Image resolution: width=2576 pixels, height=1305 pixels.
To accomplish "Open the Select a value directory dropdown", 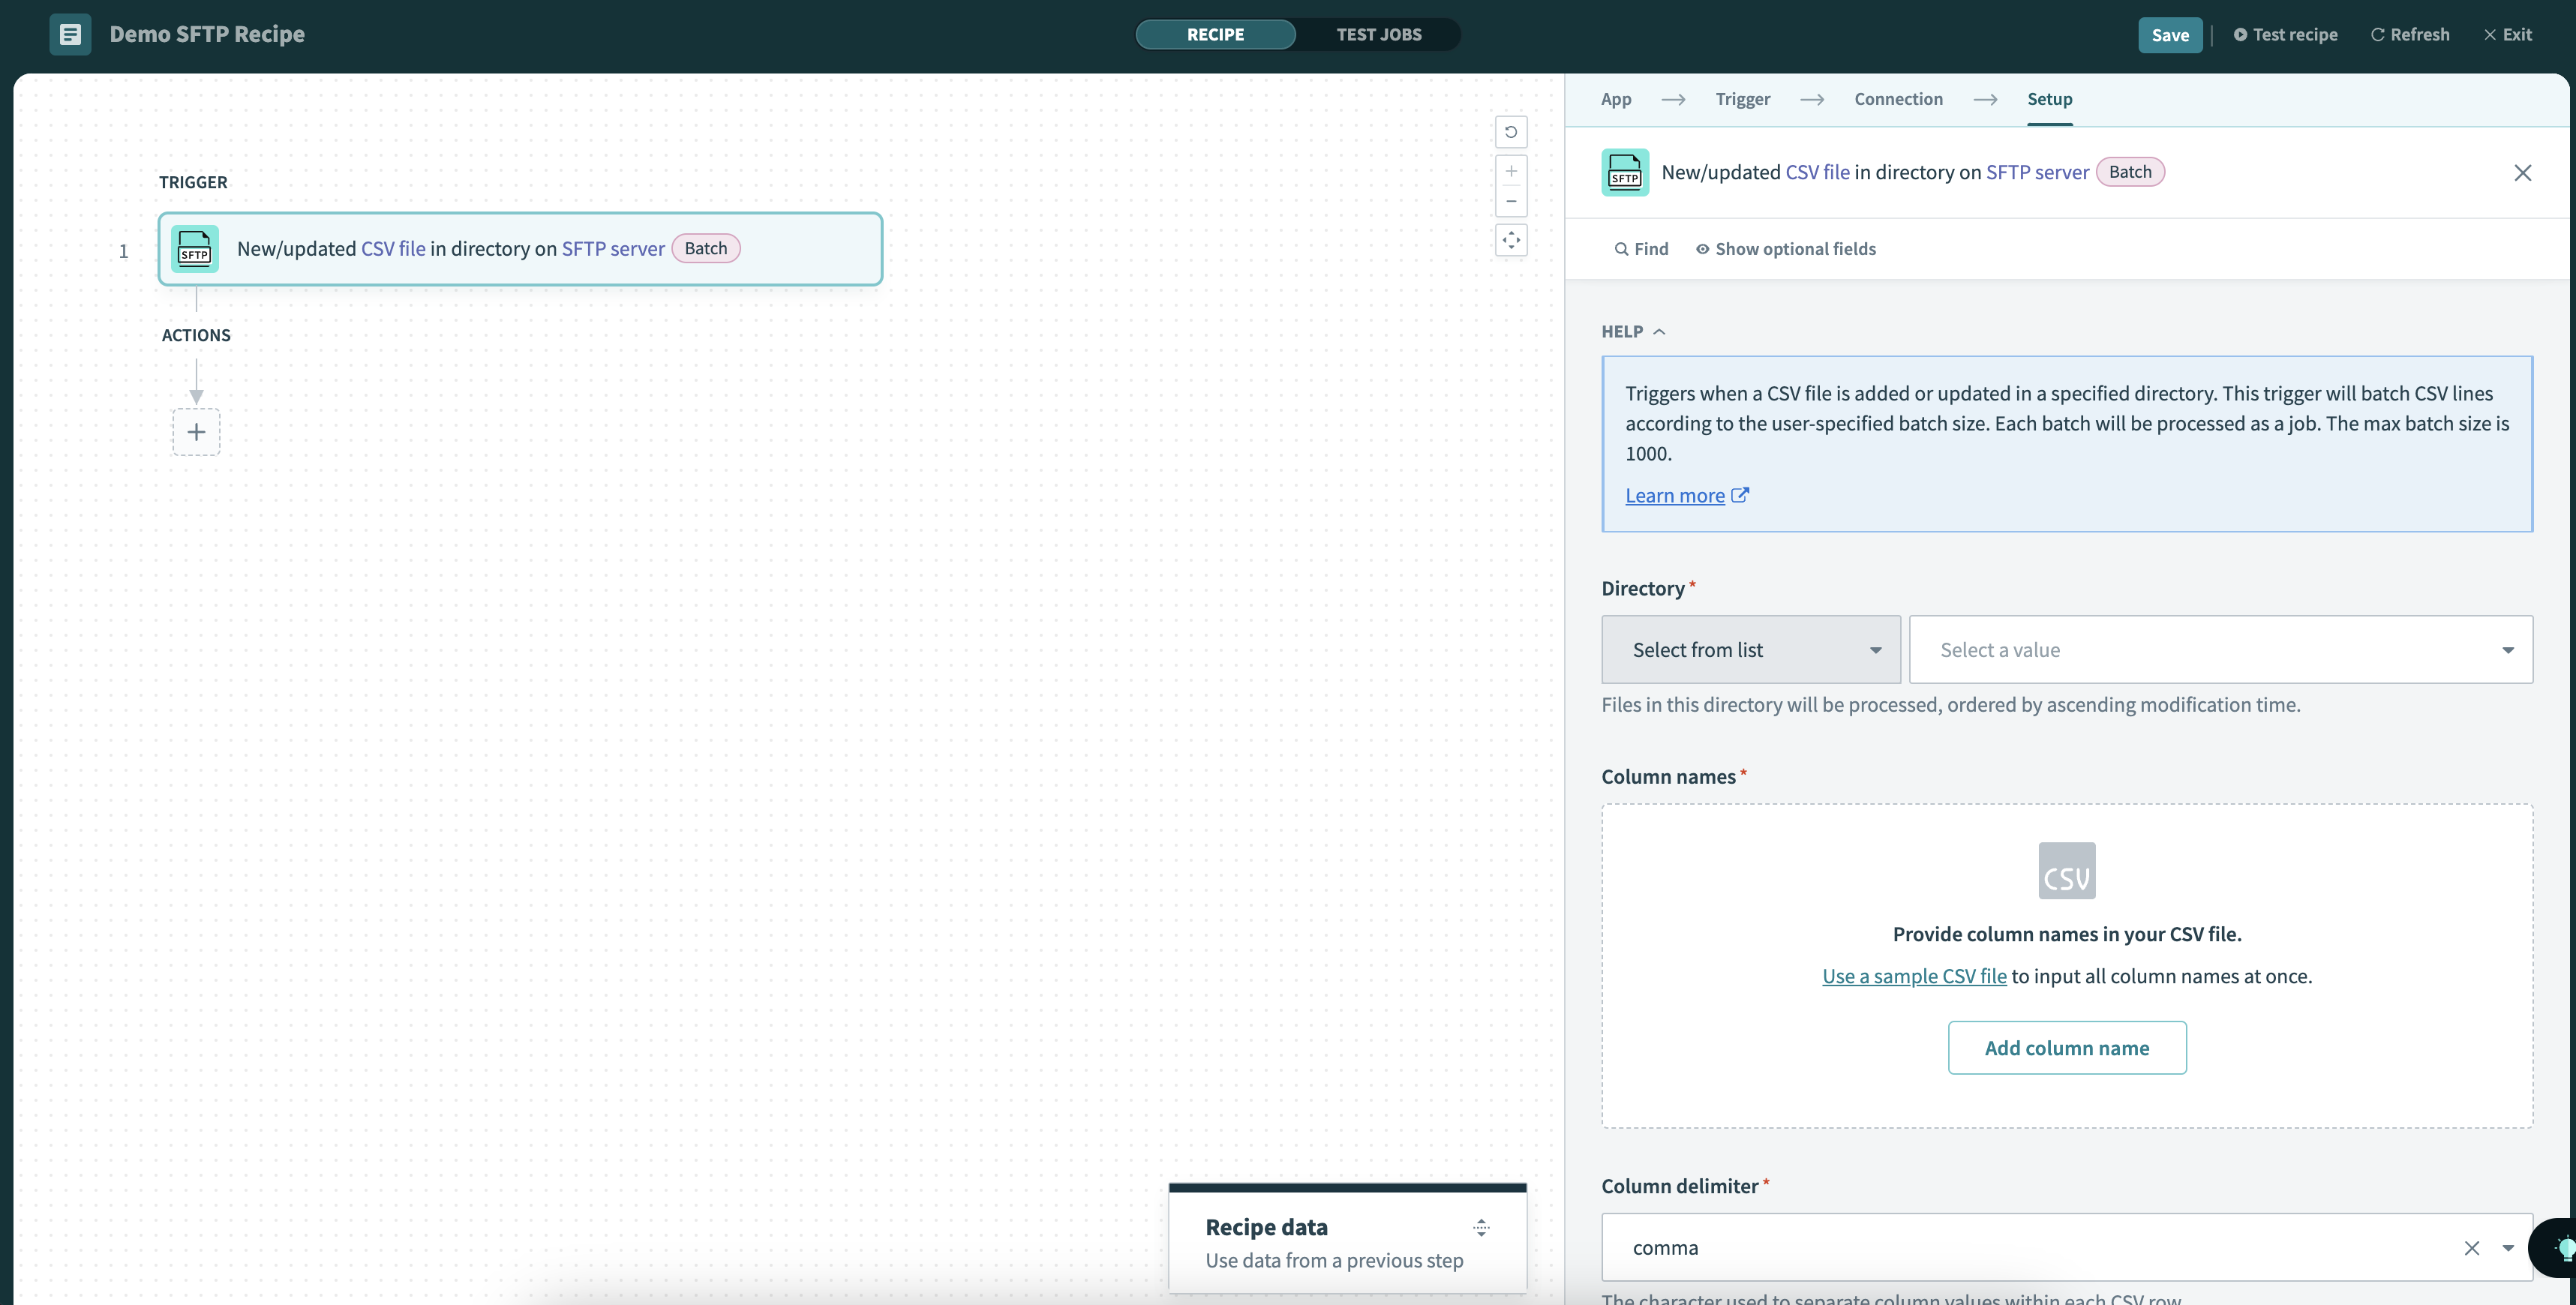I will click(2220, 650).
